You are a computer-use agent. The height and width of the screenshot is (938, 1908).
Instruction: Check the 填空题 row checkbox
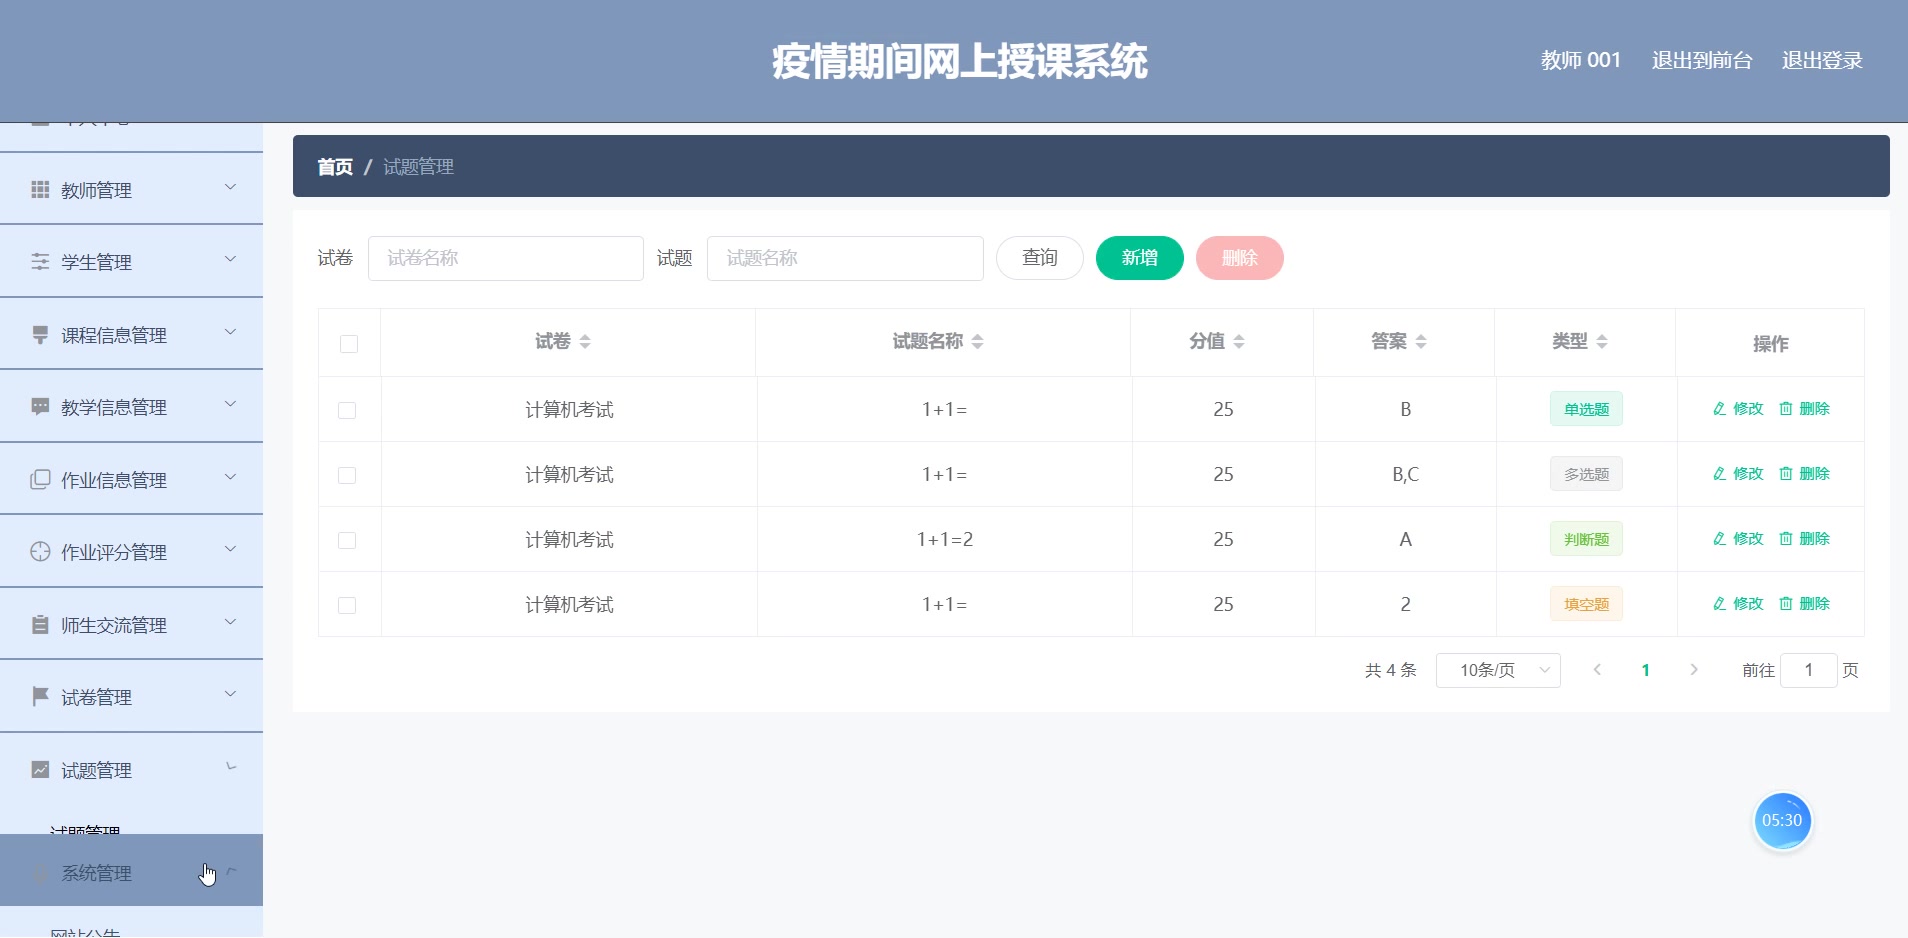(347, 605)
